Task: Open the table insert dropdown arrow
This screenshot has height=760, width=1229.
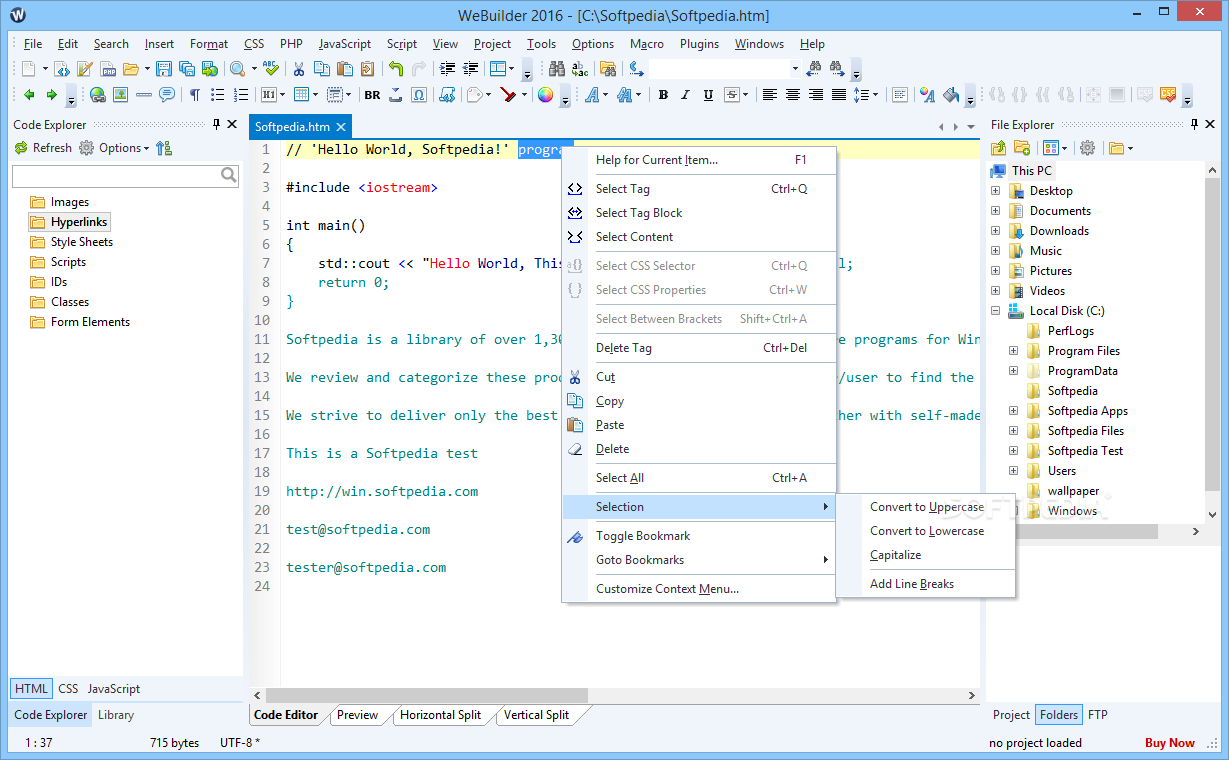Action: 315,95
